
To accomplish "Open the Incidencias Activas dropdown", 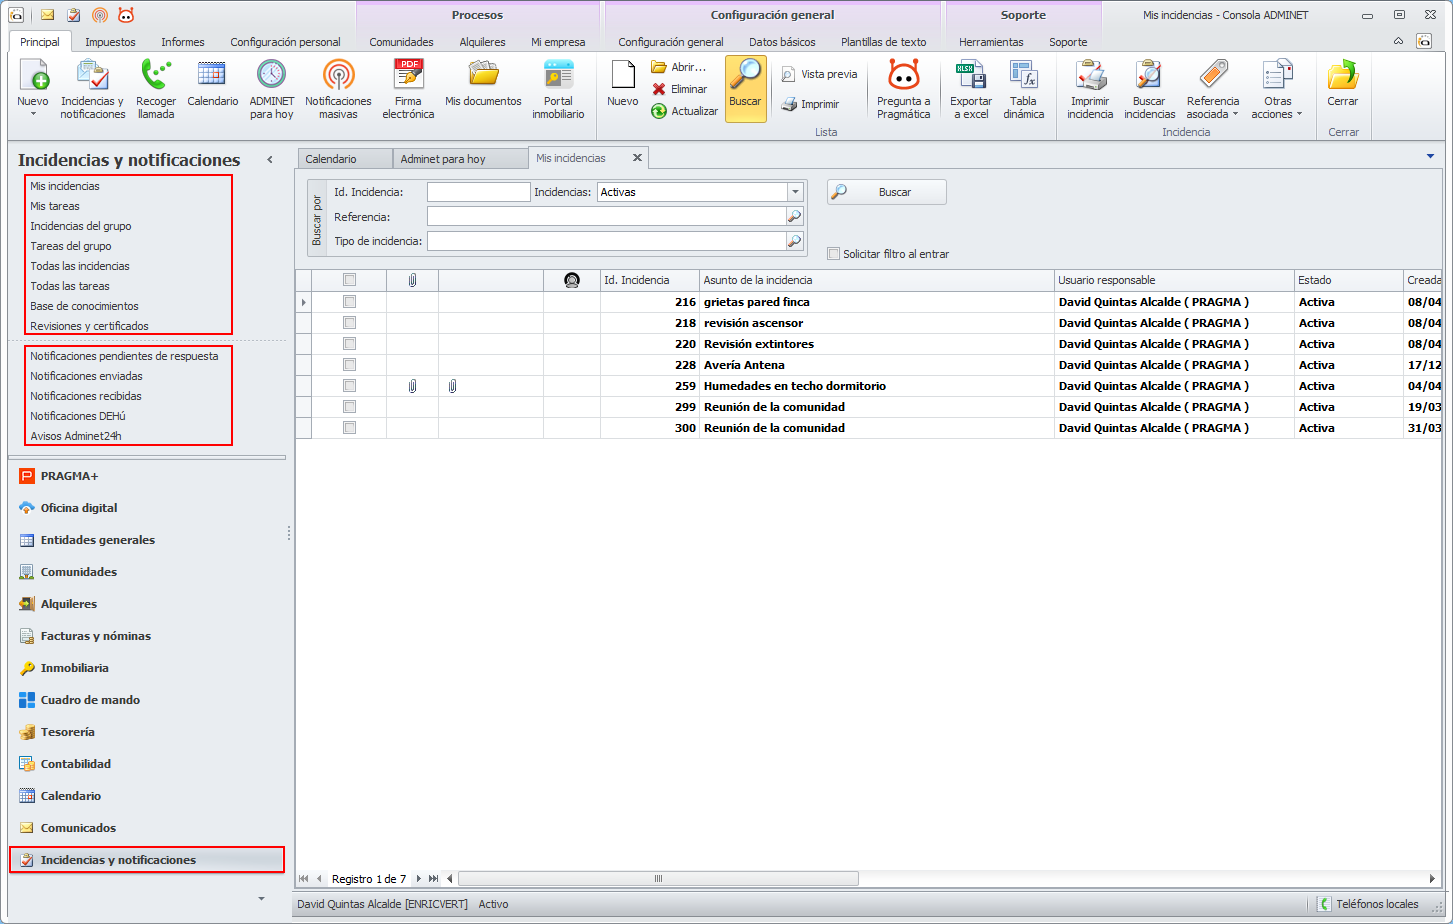I will pos(795,192).
